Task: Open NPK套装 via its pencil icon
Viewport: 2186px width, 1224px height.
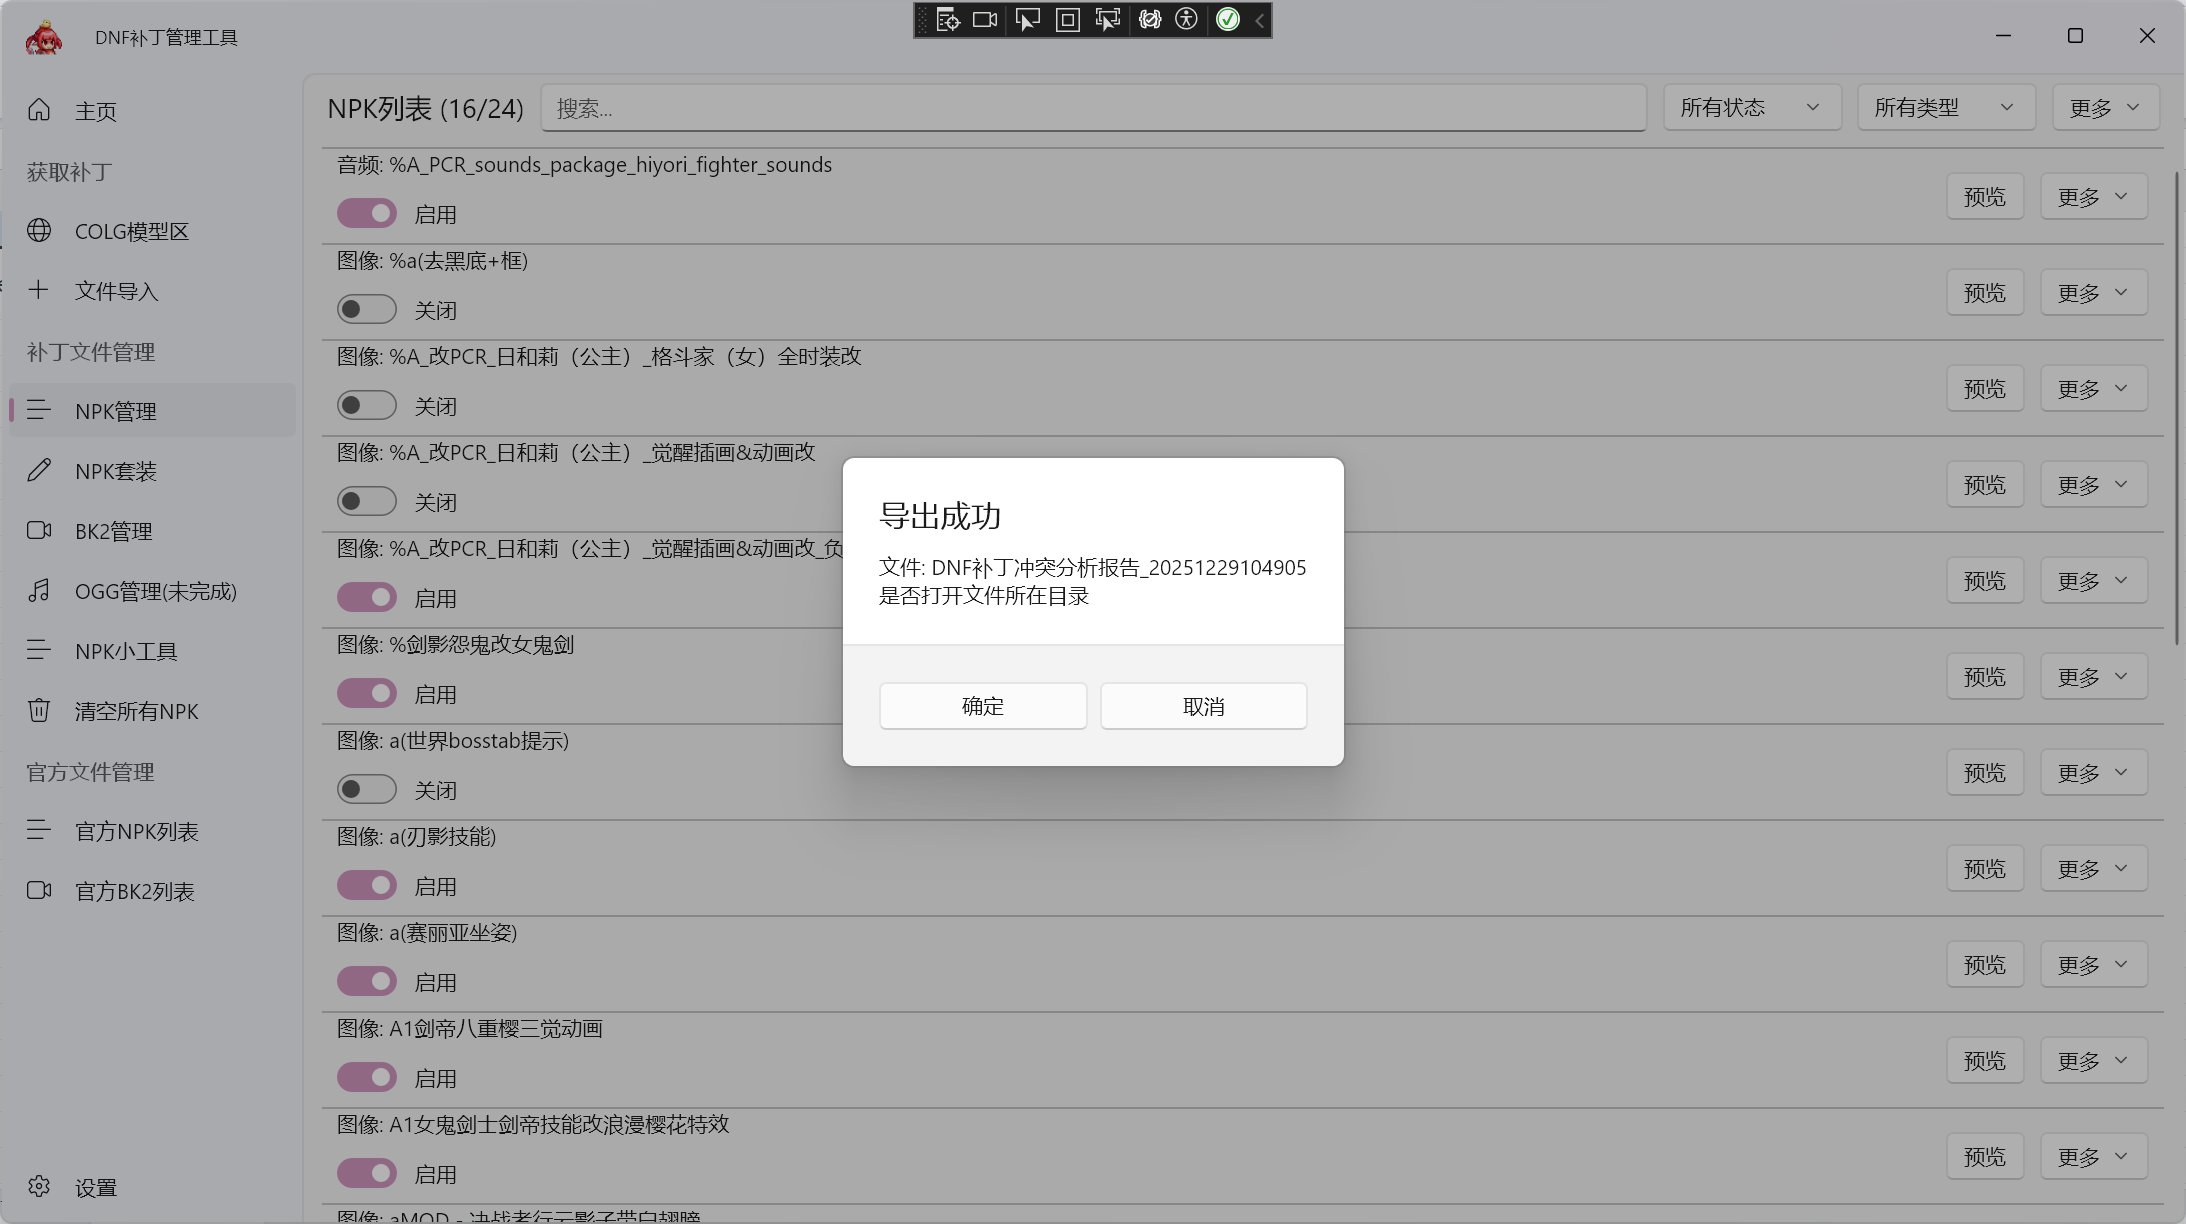Action: [x=39, y=470]
